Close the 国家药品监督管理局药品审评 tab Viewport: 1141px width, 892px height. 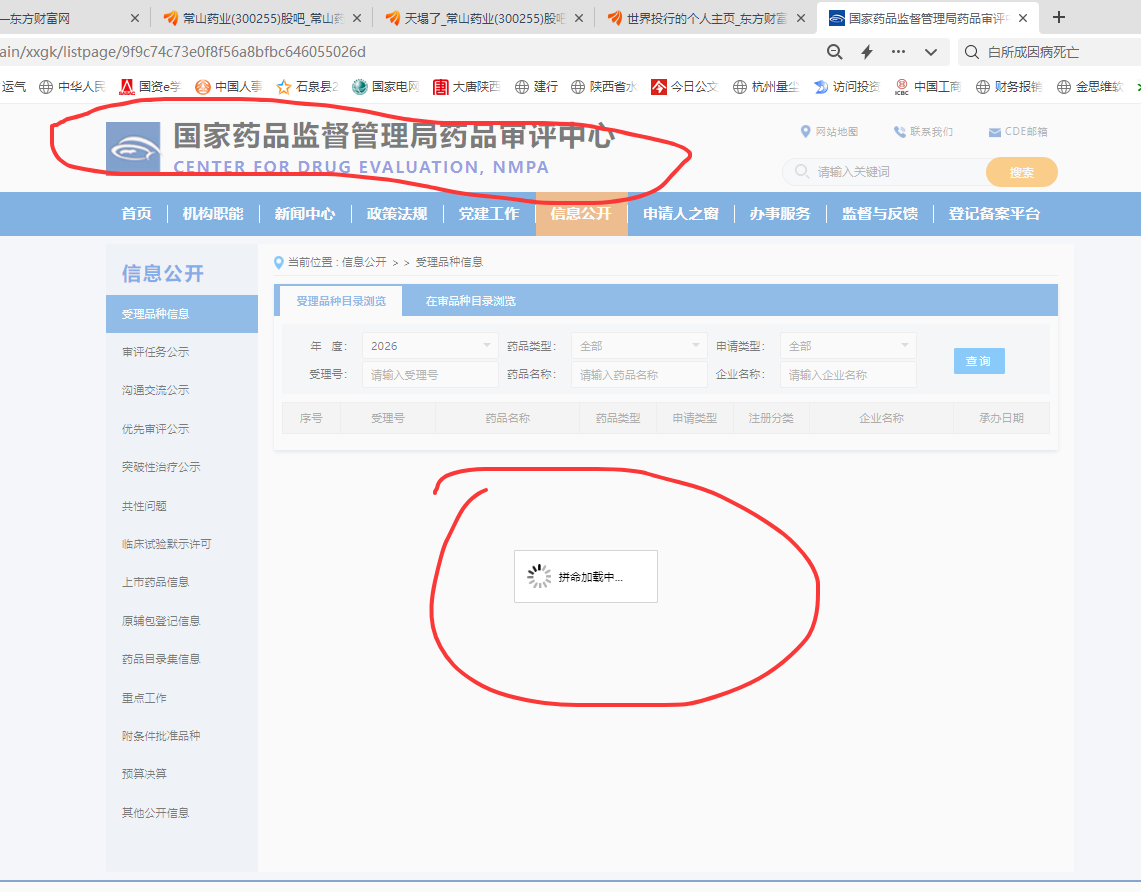click(x=1023, y=18)
